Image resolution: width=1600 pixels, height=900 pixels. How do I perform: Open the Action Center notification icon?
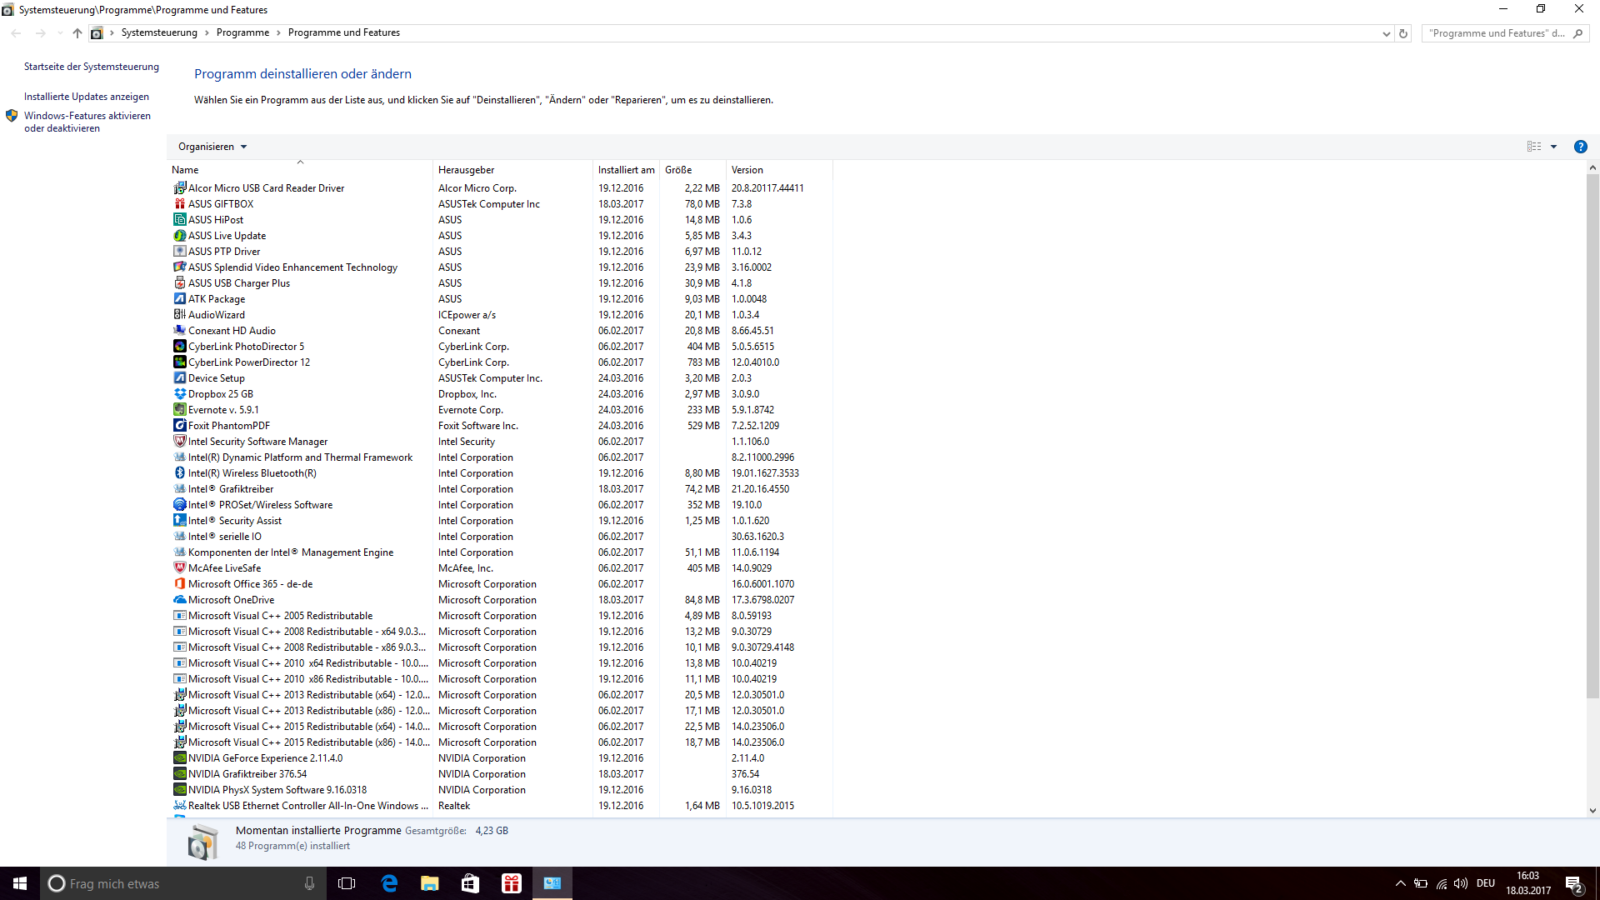(x=1573, y=883)
